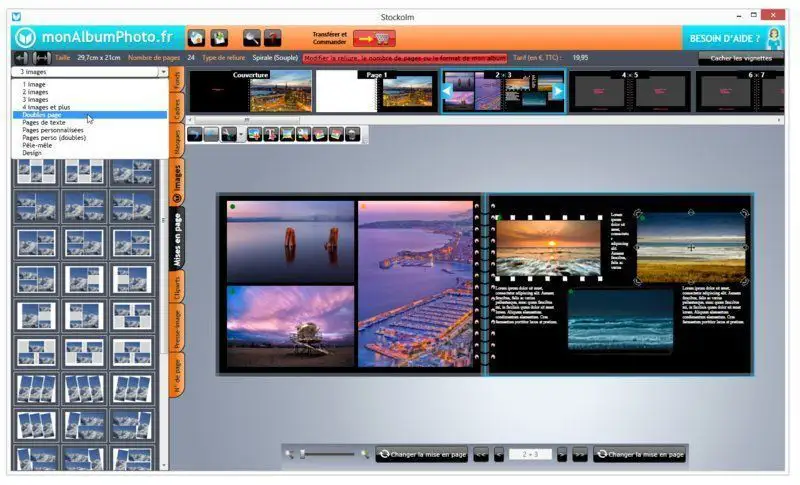Switch to the 'Presse-image' vertical tab

click(177, 329)
